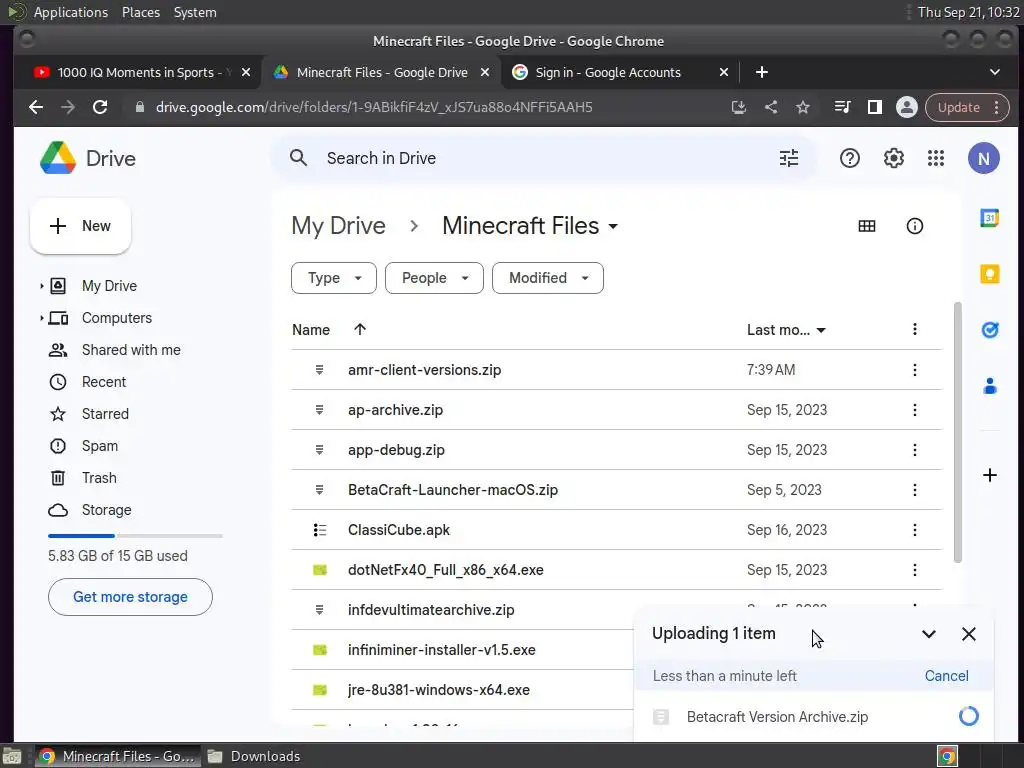Open more actions for BetaCraft-Launcher-macOS.zip
1024x768 pixels.
click(x=914, y=490)
